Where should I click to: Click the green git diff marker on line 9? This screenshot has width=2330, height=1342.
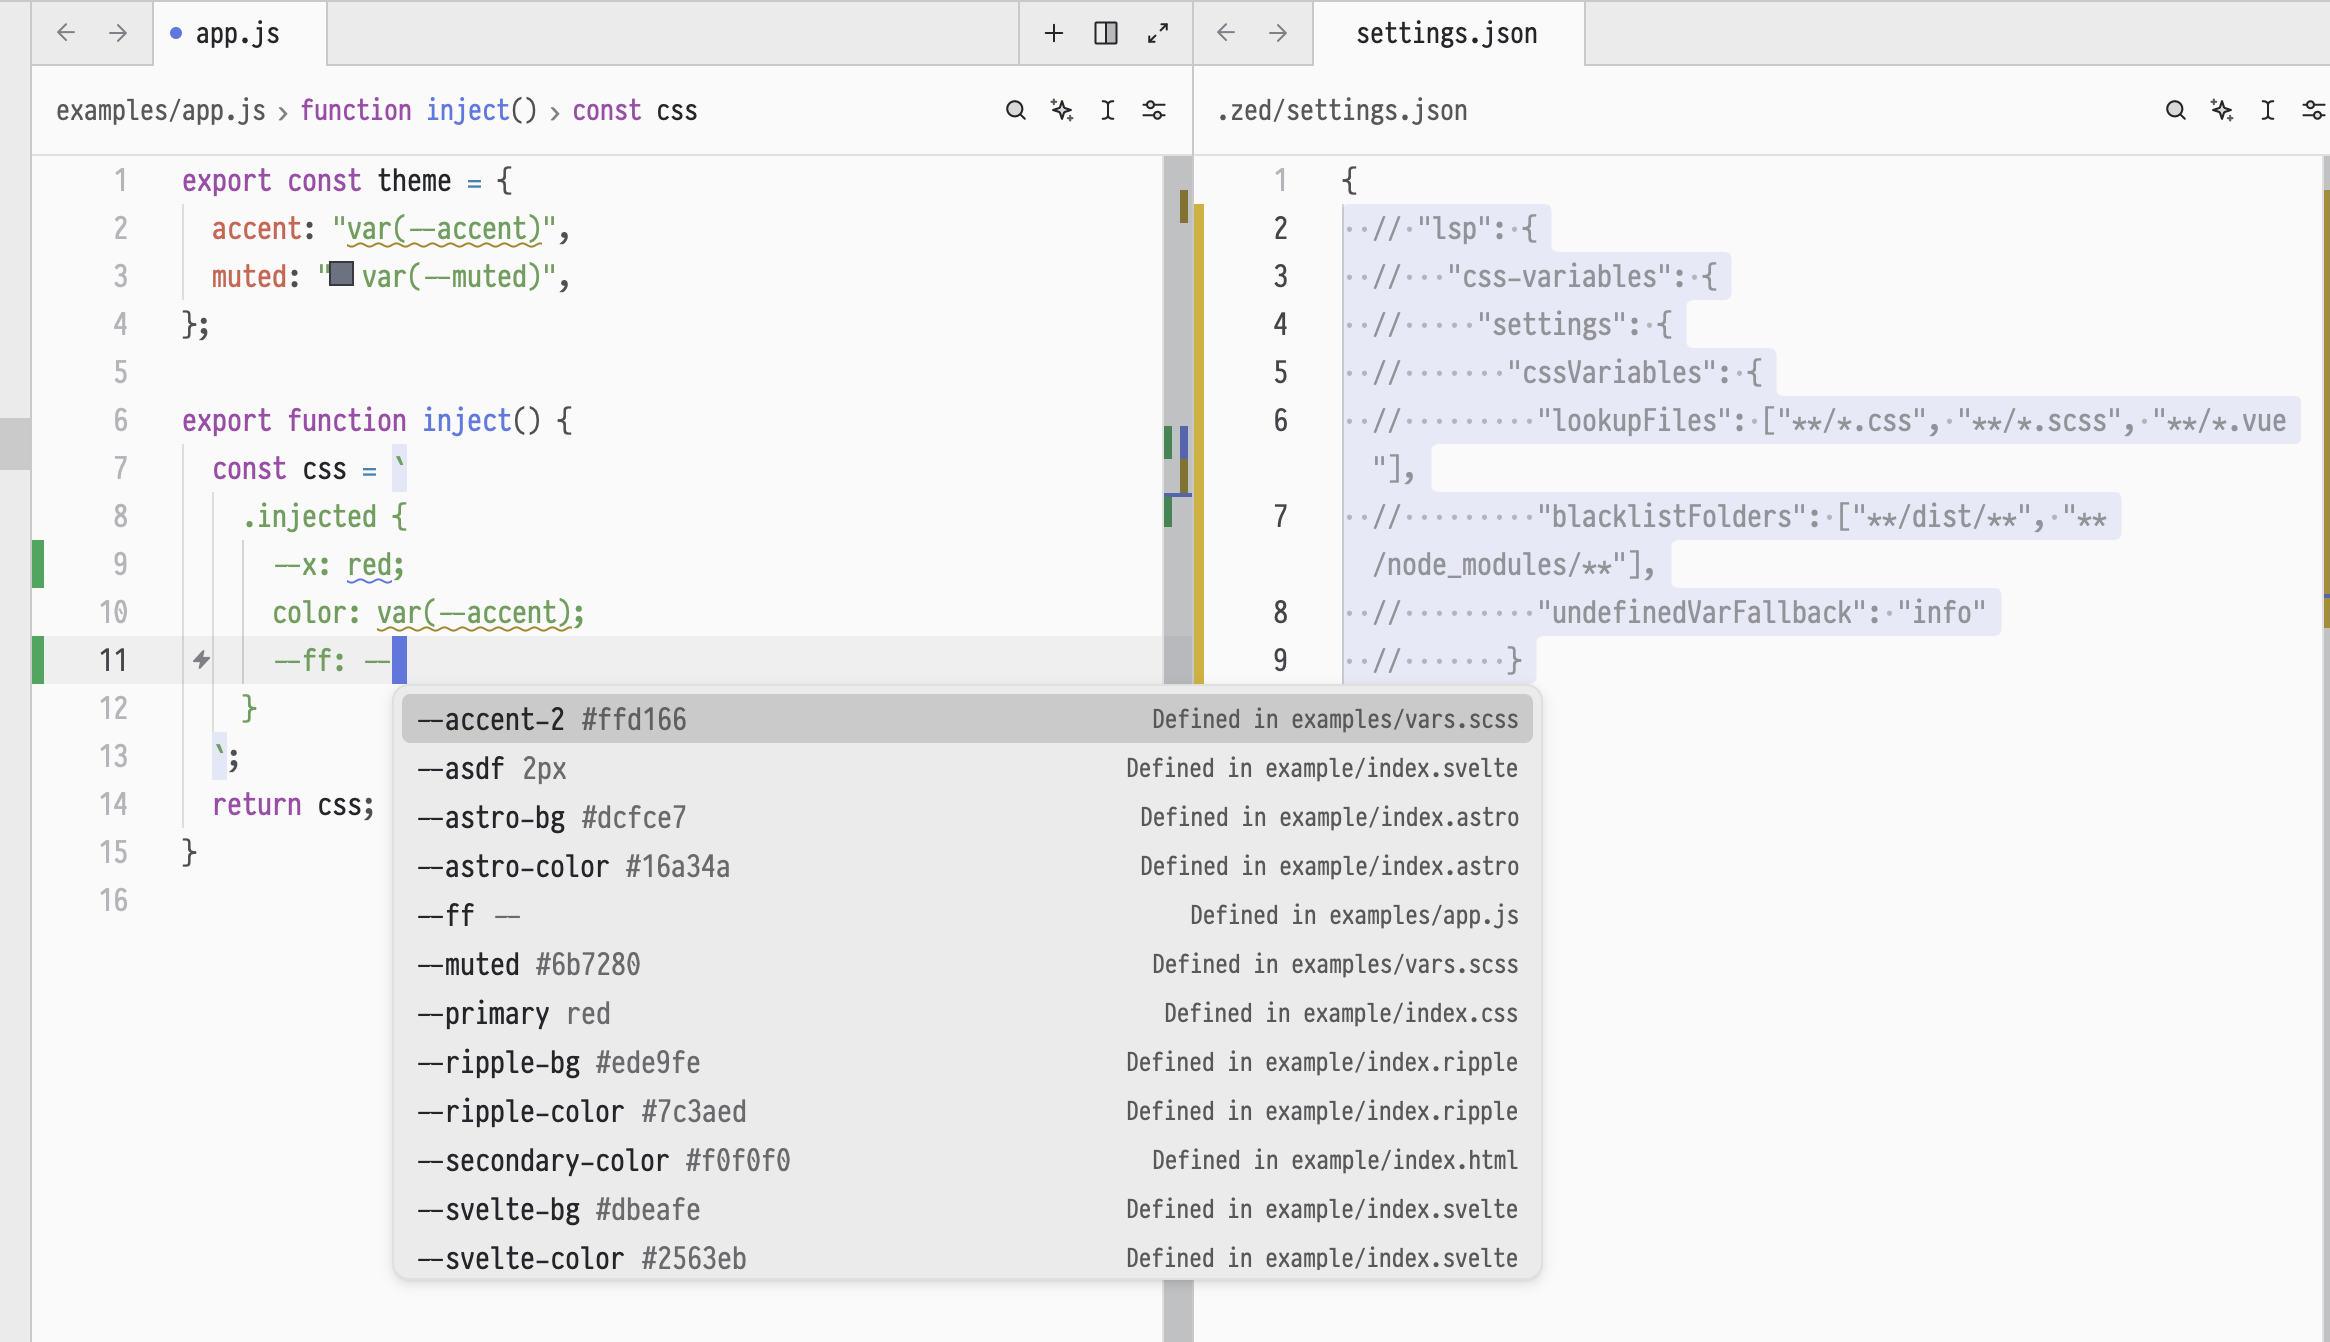tap(38, 564)
